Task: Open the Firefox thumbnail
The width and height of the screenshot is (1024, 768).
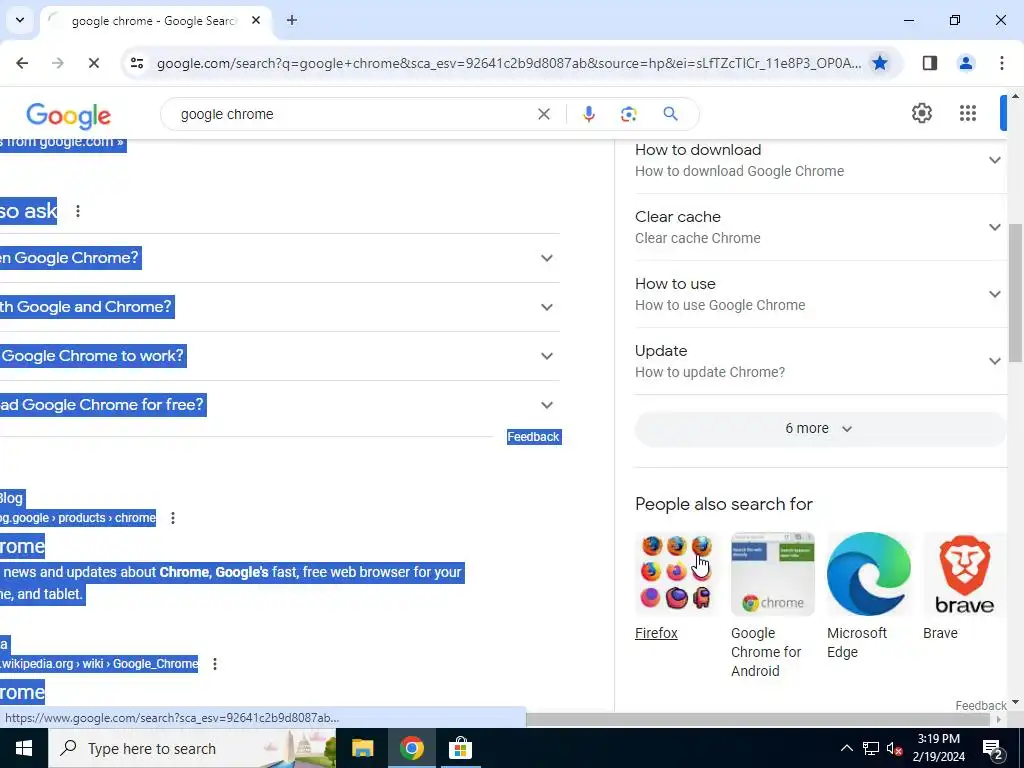Action: (677, 574)
